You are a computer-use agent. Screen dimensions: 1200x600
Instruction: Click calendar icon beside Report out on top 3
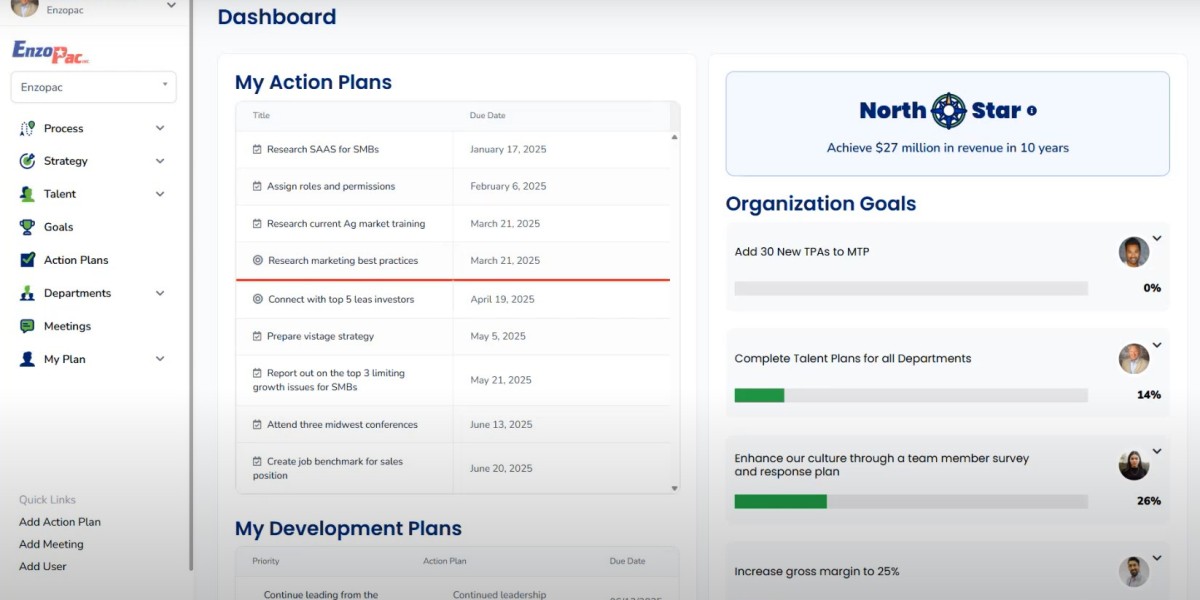pos(257,373)
